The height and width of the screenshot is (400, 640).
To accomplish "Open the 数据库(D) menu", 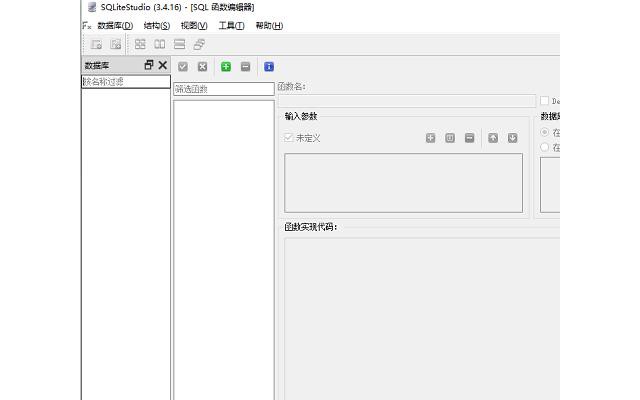I will (115, 26).
